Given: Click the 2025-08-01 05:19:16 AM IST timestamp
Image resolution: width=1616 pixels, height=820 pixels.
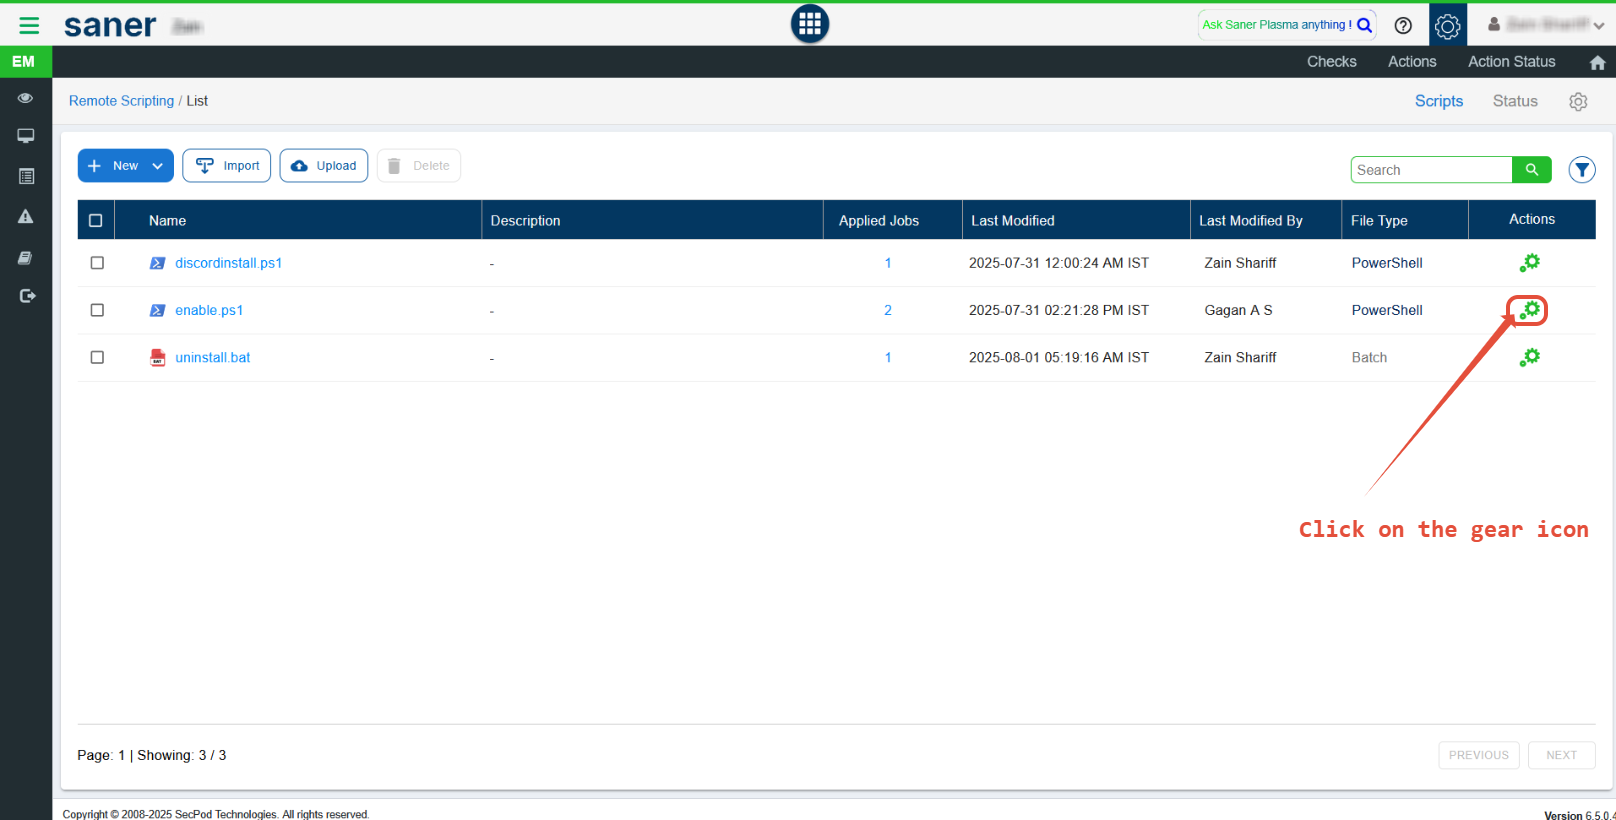Looking at the screenshot, I should pyautogui.click(x=1059, y=357).
